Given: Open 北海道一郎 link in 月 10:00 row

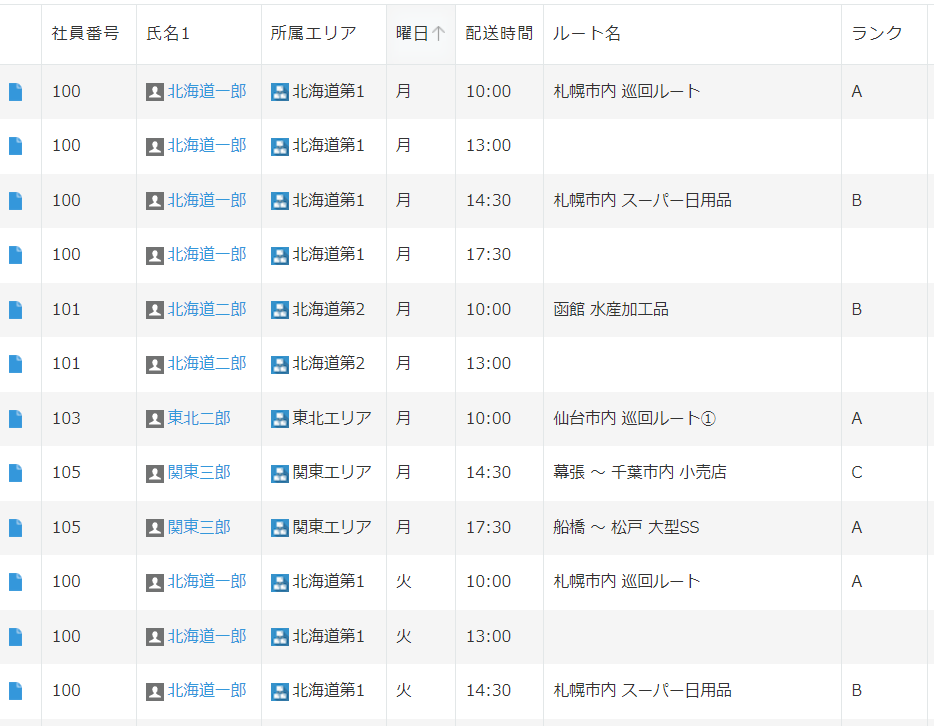Looking at the screenshot, I should click(207, 91).
